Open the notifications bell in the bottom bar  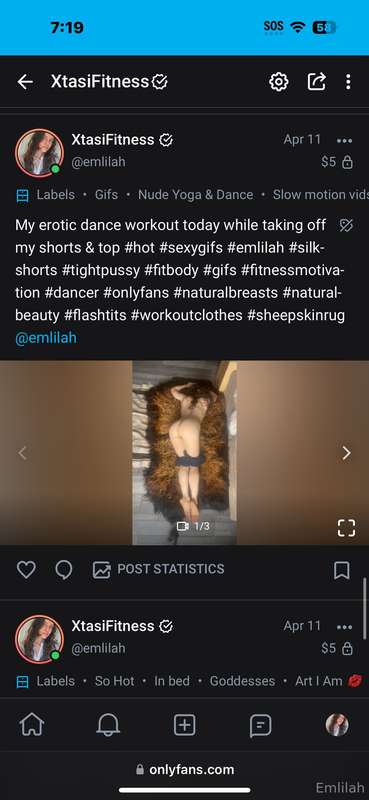(x=108, y=724)
